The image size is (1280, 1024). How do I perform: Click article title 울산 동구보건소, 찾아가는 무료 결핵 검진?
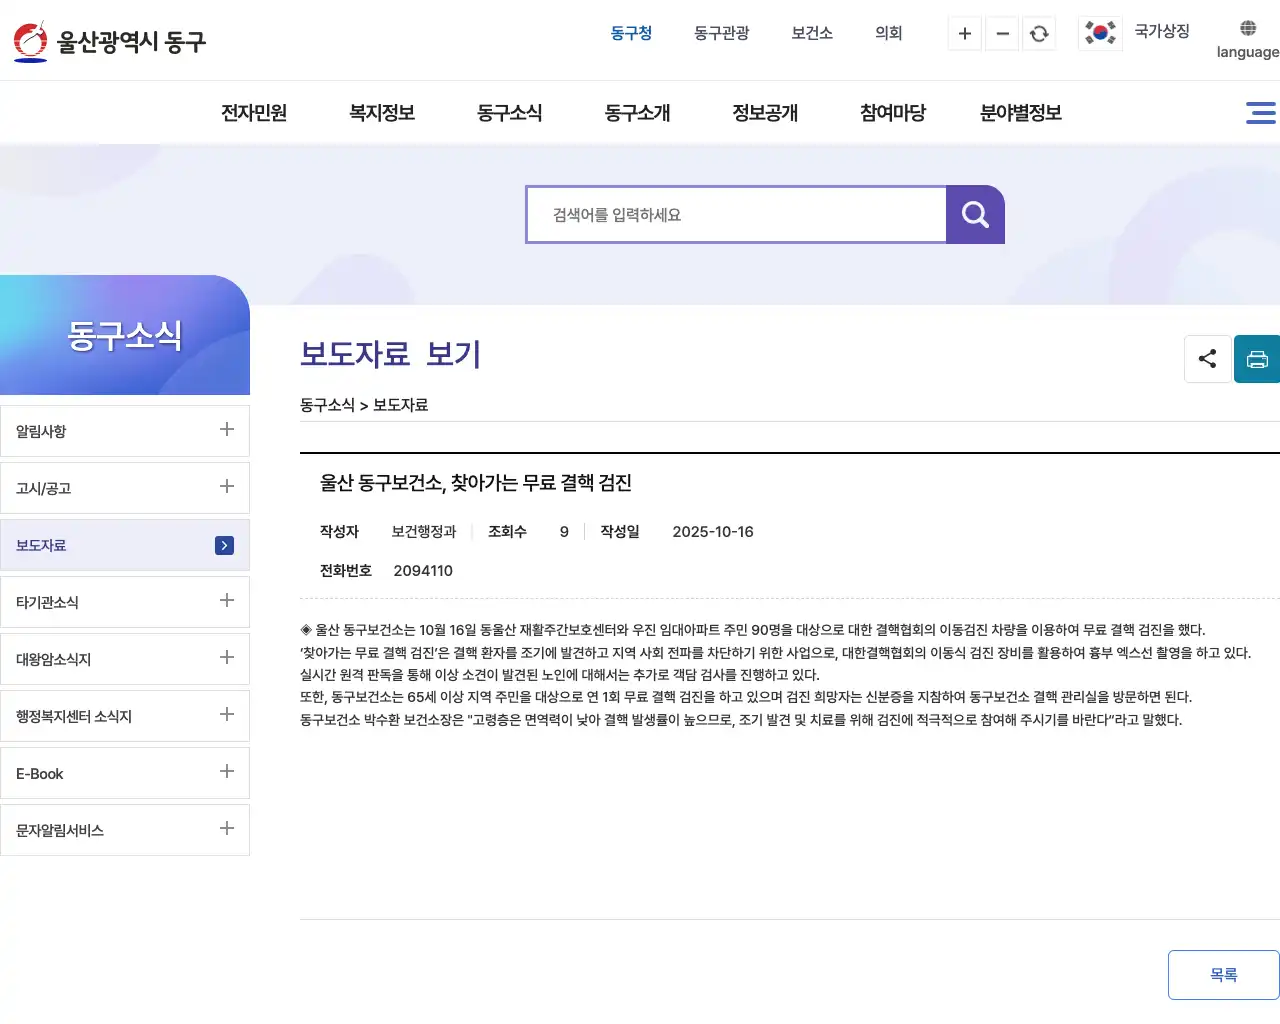pos(476,483)
